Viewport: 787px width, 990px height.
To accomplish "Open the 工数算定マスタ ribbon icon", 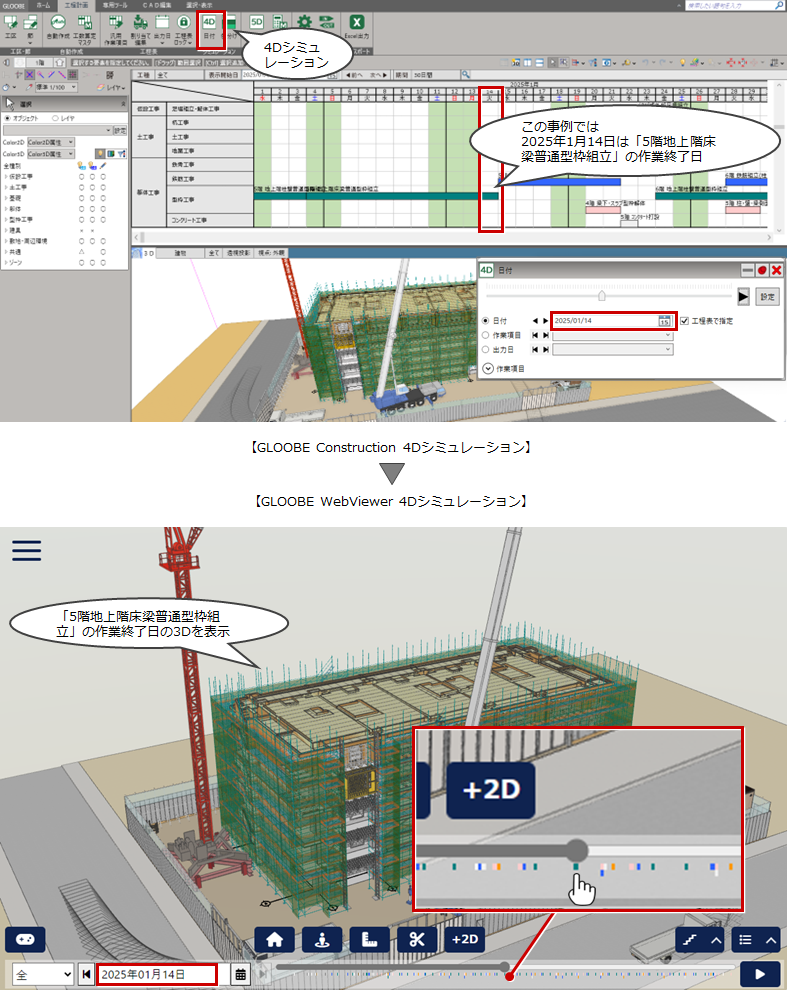I will pos(85,30).
